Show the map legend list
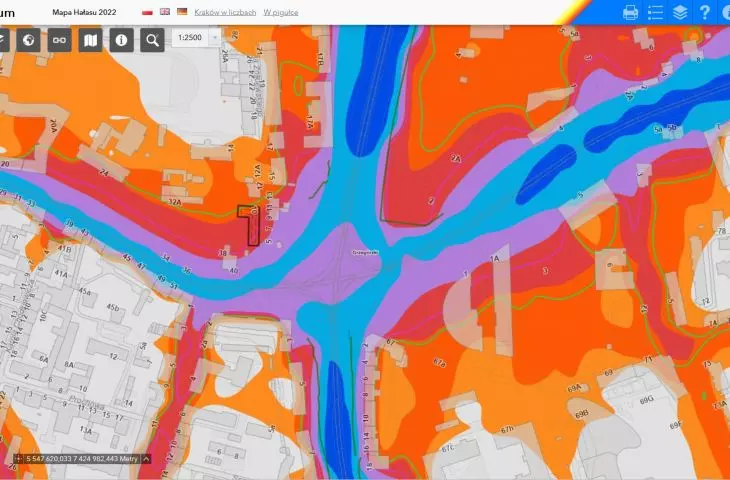Screen dimensions: 730x480 pyautogui.click(x=656, y=13)
